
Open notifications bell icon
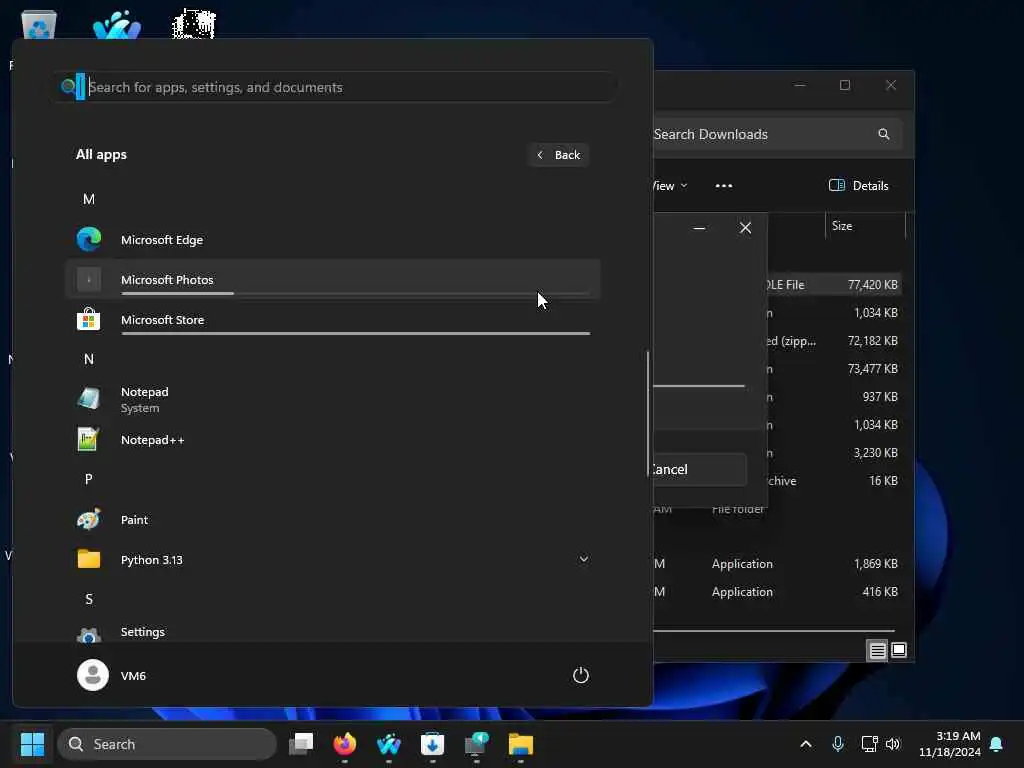pyautogui.click(x=997, y=744)
